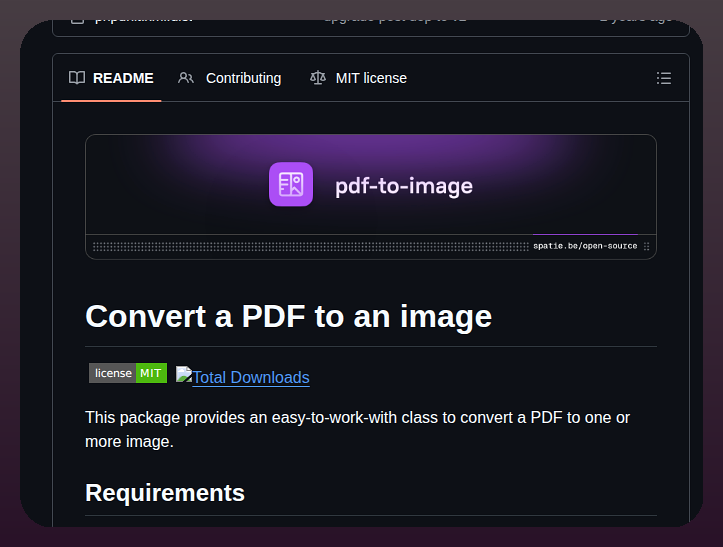Switch to the Contributing tab
Viewport: 723px width, 547px height.
click(x=230, y=78)
